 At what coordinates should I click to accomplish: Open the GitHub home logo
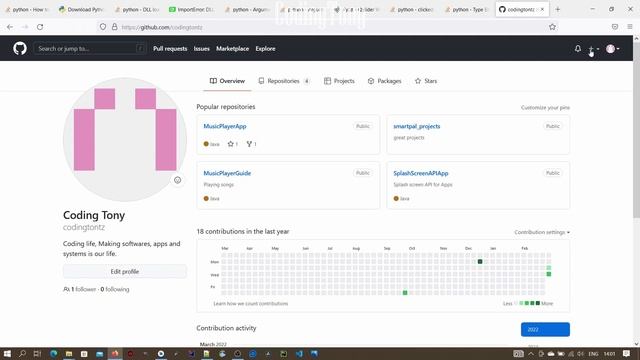tap(20, 49)
